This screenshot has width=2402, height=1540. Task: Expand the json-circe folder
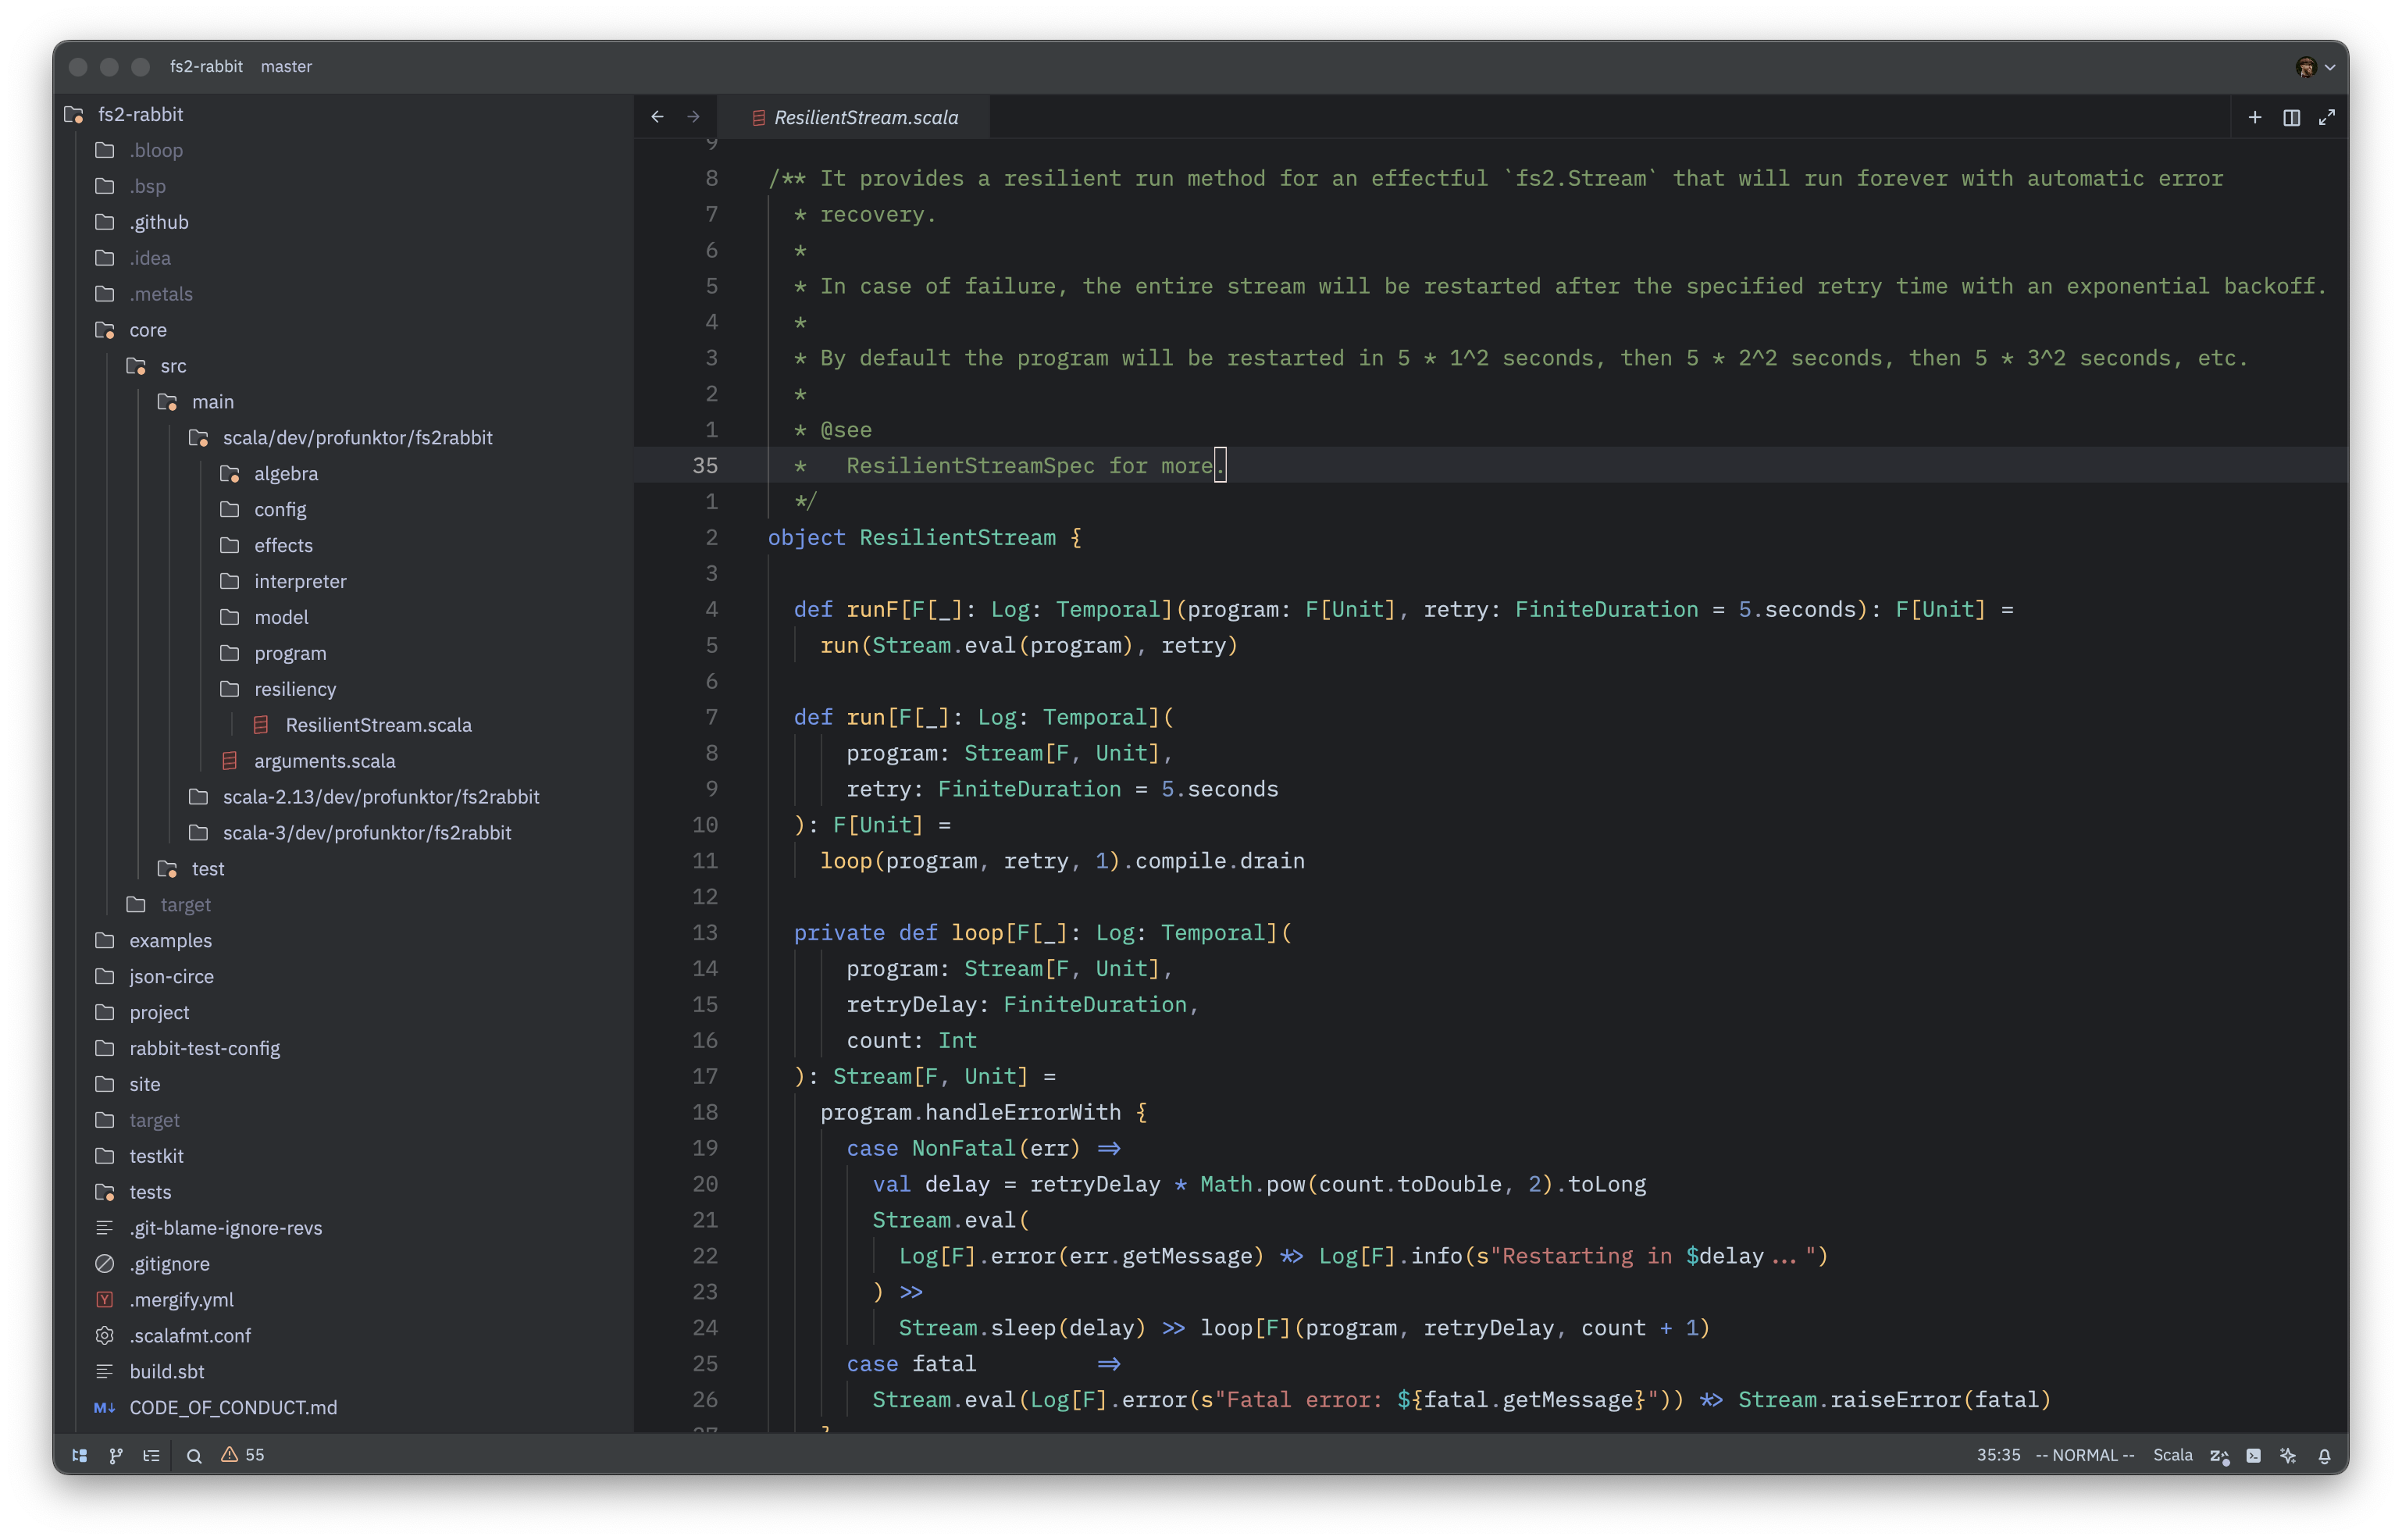pyautogui.click(x=171, y=976)
